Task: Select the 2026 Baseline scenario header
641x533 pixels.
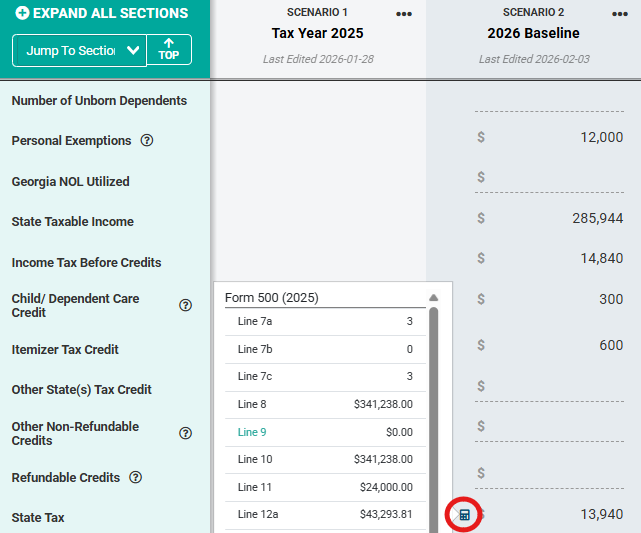Action: click(532, 33)
